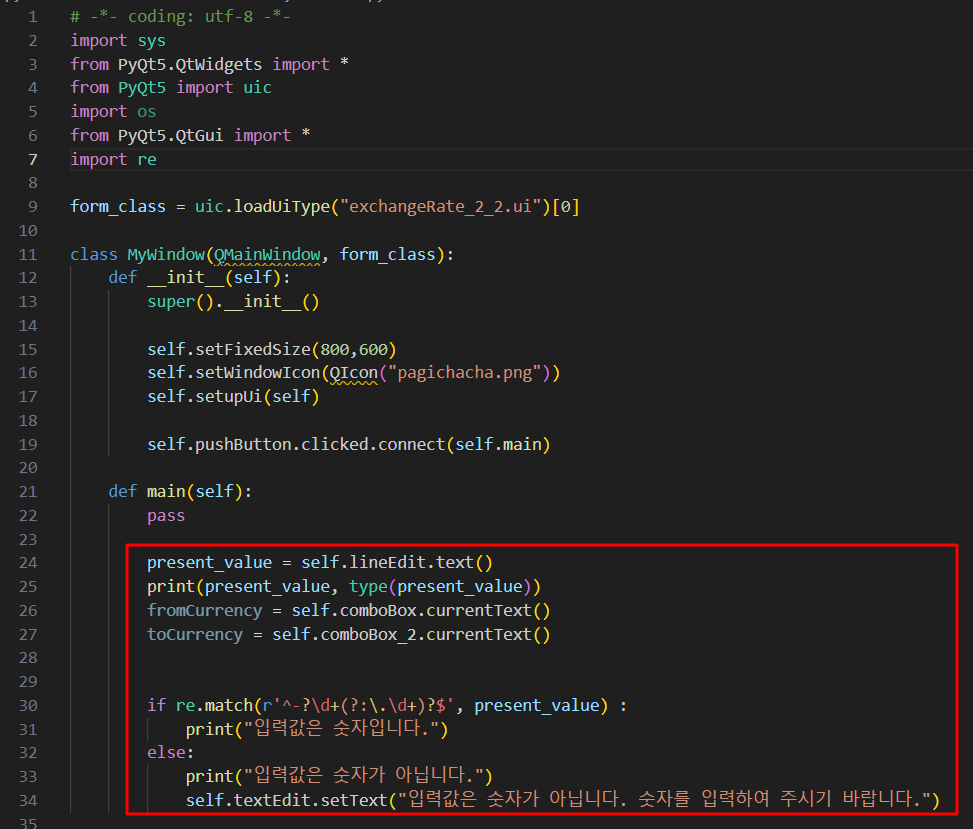Click the 'import os' line
Screen dimensions: 973x829
point(113,112)
